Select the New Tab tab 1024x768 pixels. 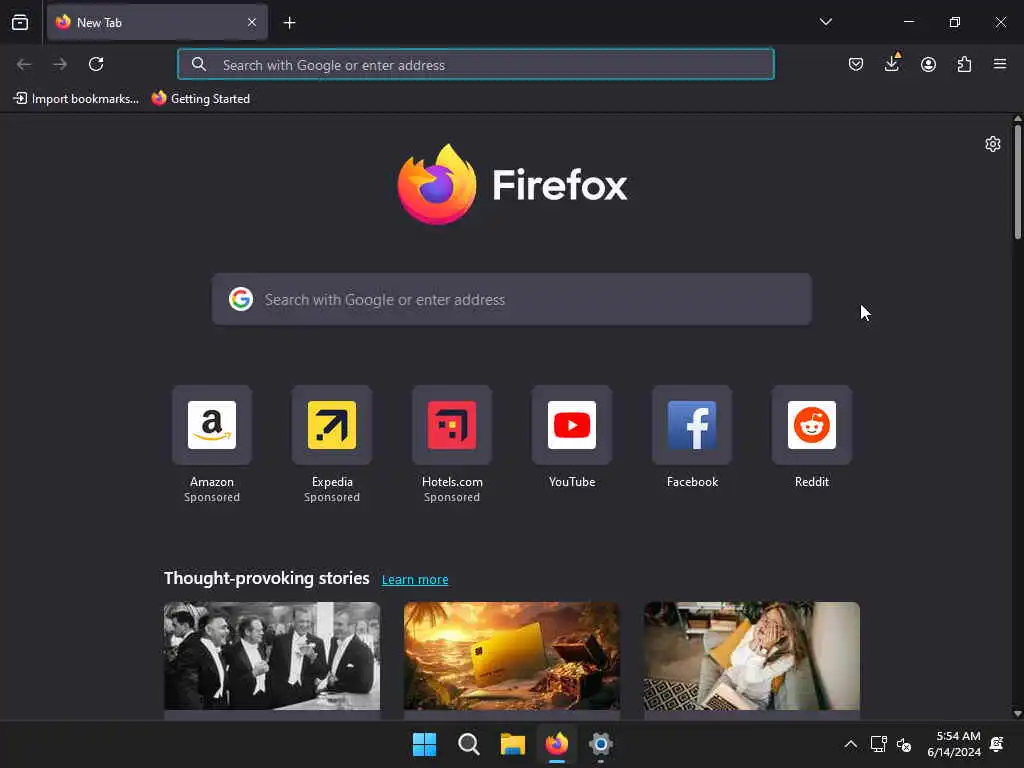pyautogui.click(x=157, y=22)
